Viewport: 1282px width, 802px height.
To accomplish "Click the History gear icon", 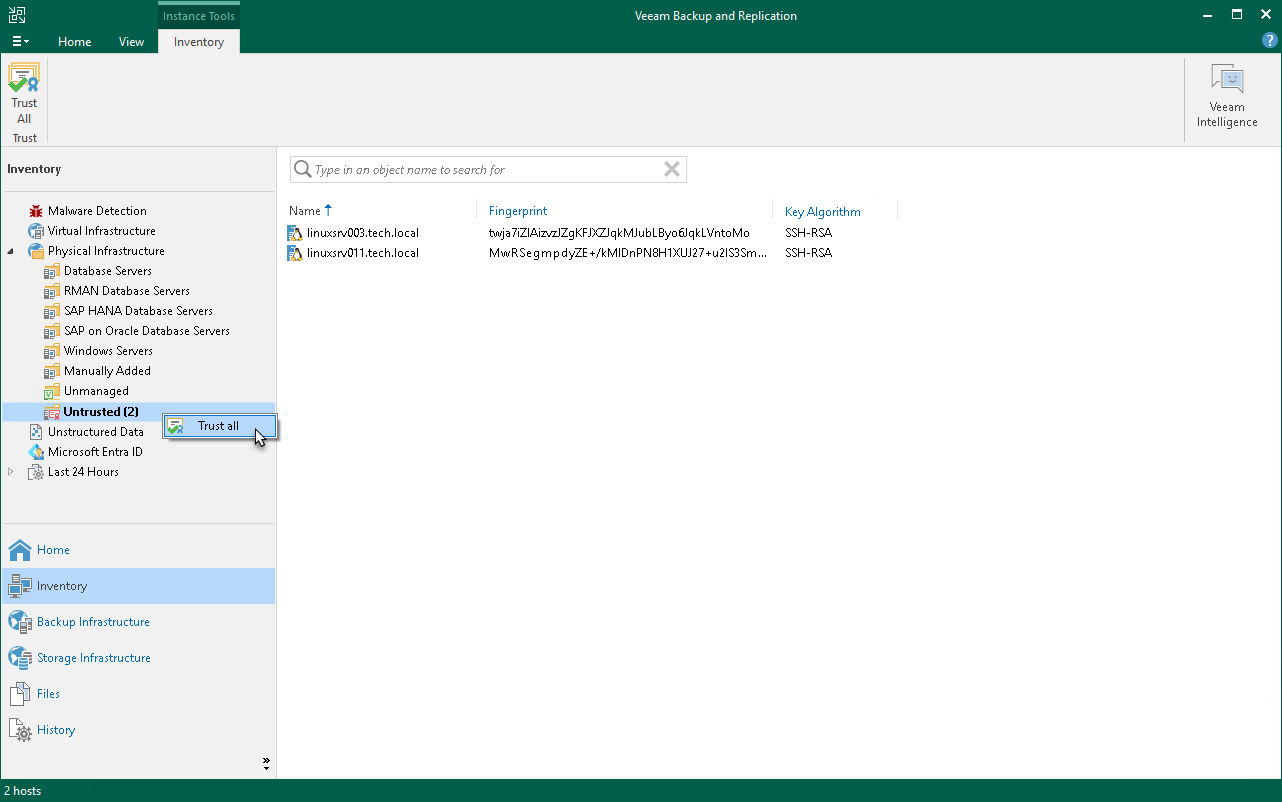I will point(20,730).
